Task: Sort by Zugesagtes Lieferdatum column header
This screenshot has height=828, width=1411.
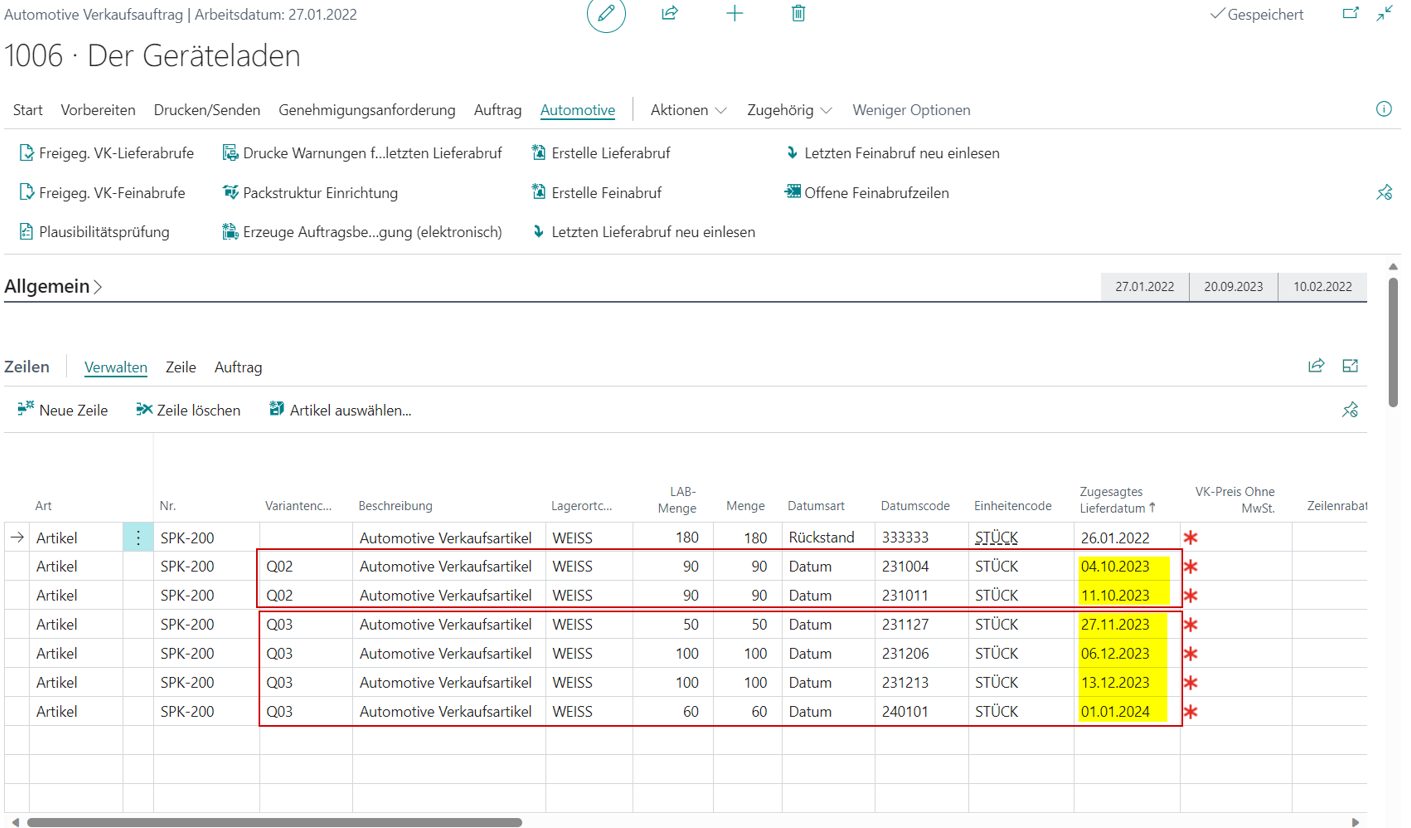Action: click(1116, 499)
